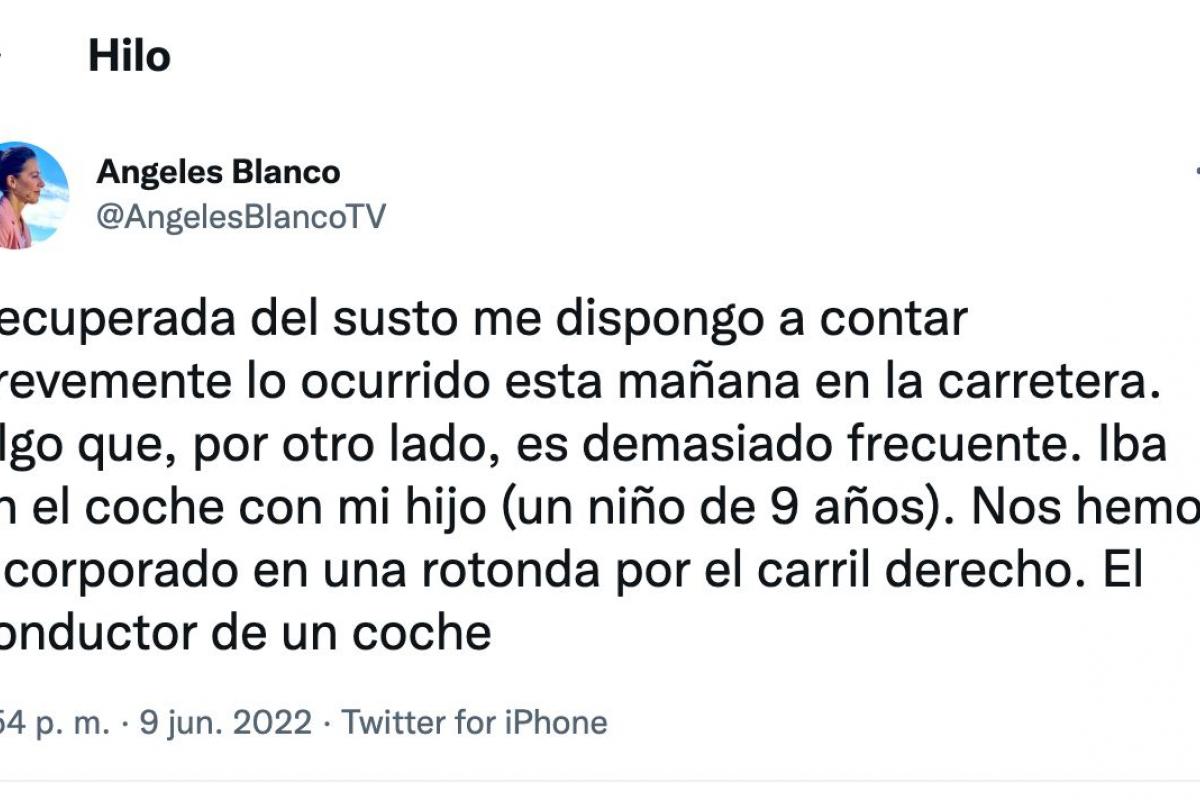This screenshot has height=800, width=1200.
Task: Open Angeles Blanco's profile picture
Action: pyautogui.click(x=32, y=196)
